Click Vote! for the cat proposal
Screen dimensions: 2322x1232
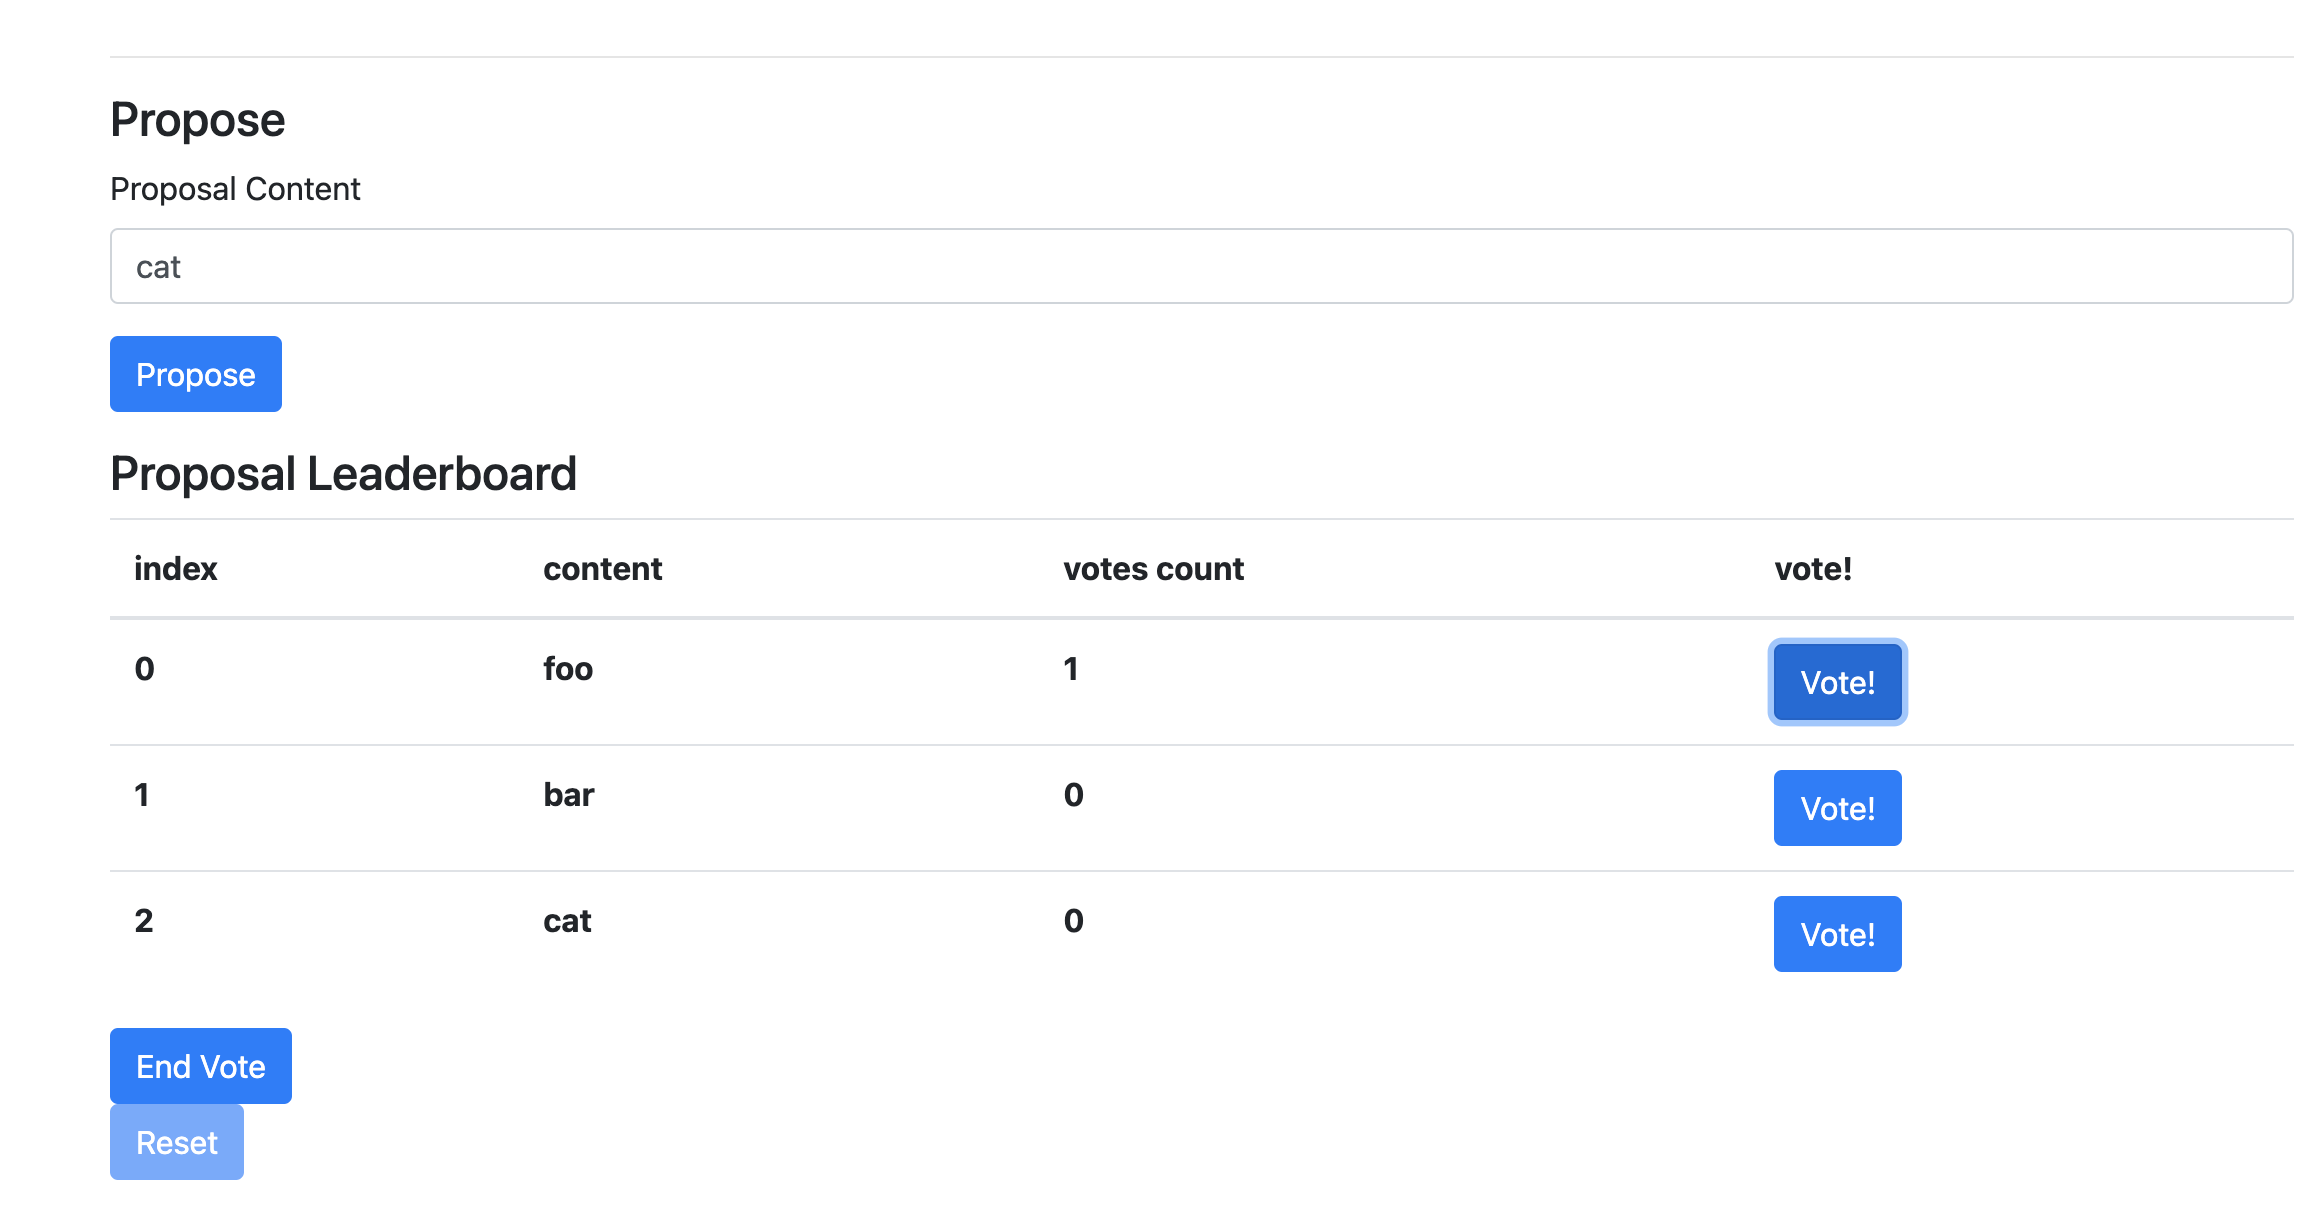(1837, 934)
